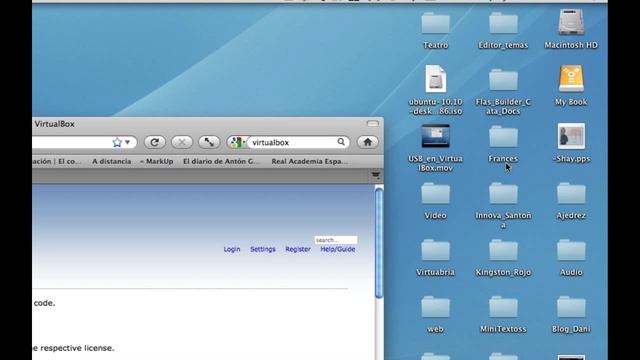Click the search magnifier in browser

[341, 142]
